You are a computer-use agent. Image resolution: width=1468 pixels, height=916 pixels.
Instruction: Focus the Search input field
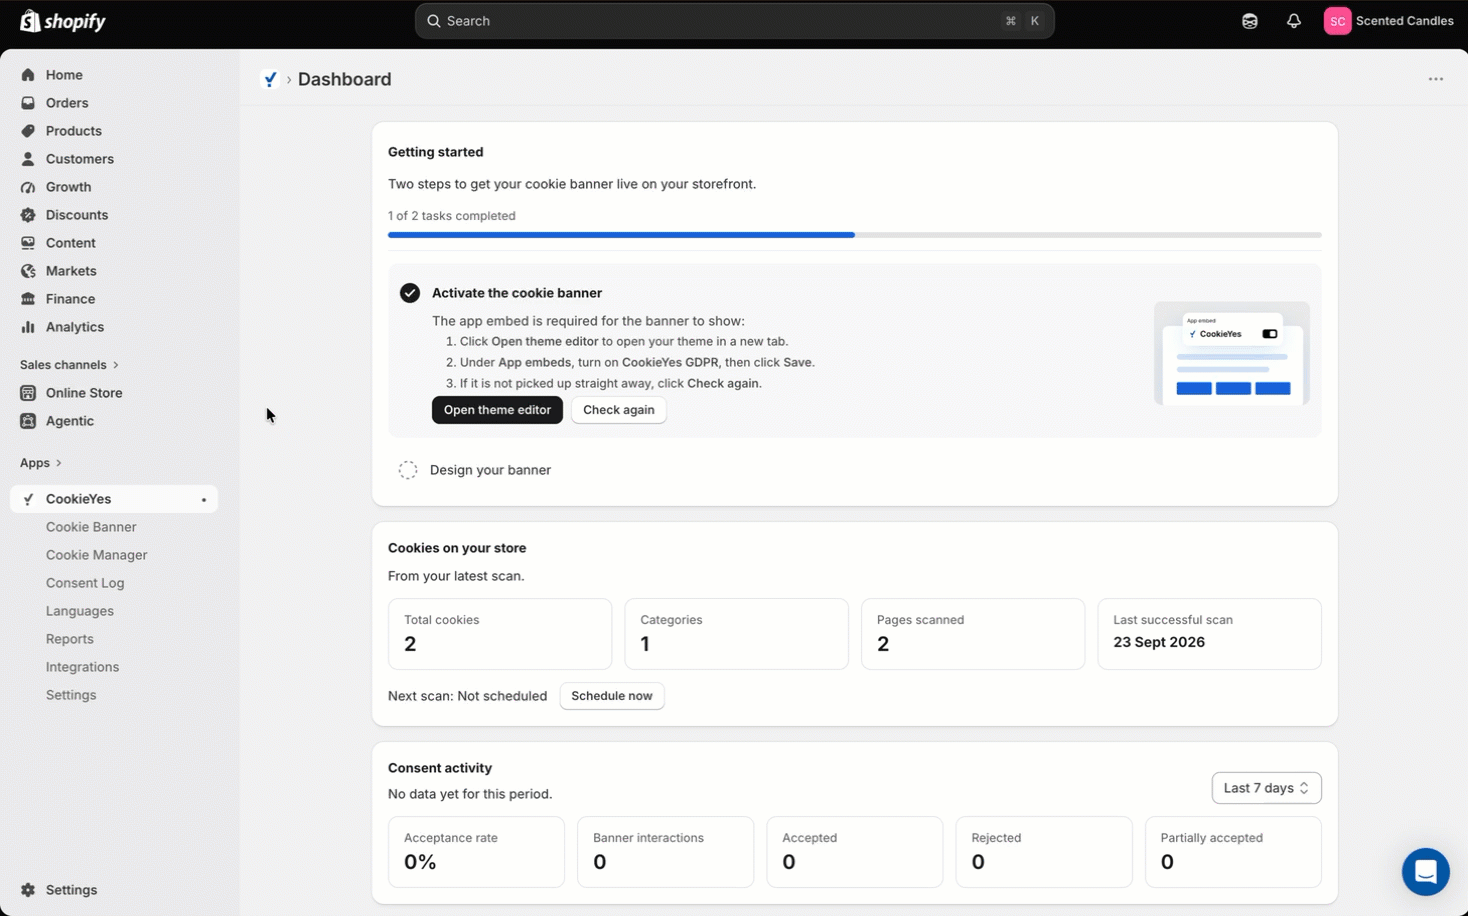point(734,21)
